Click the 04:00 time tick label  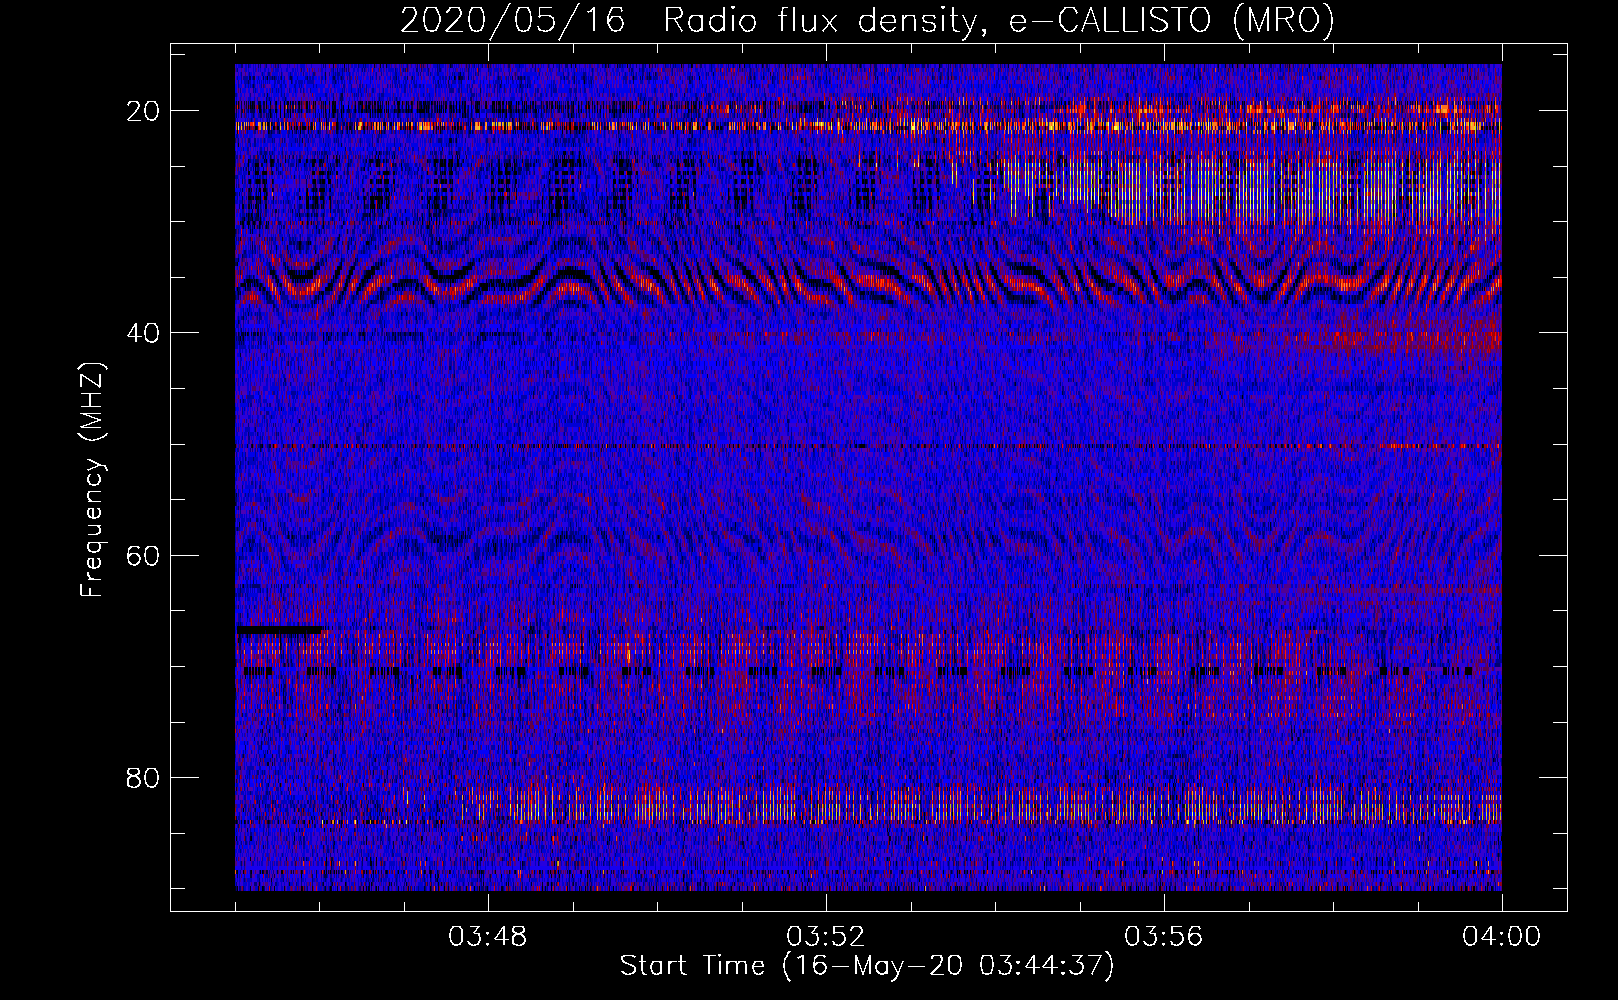click(x=1502, y=937)
